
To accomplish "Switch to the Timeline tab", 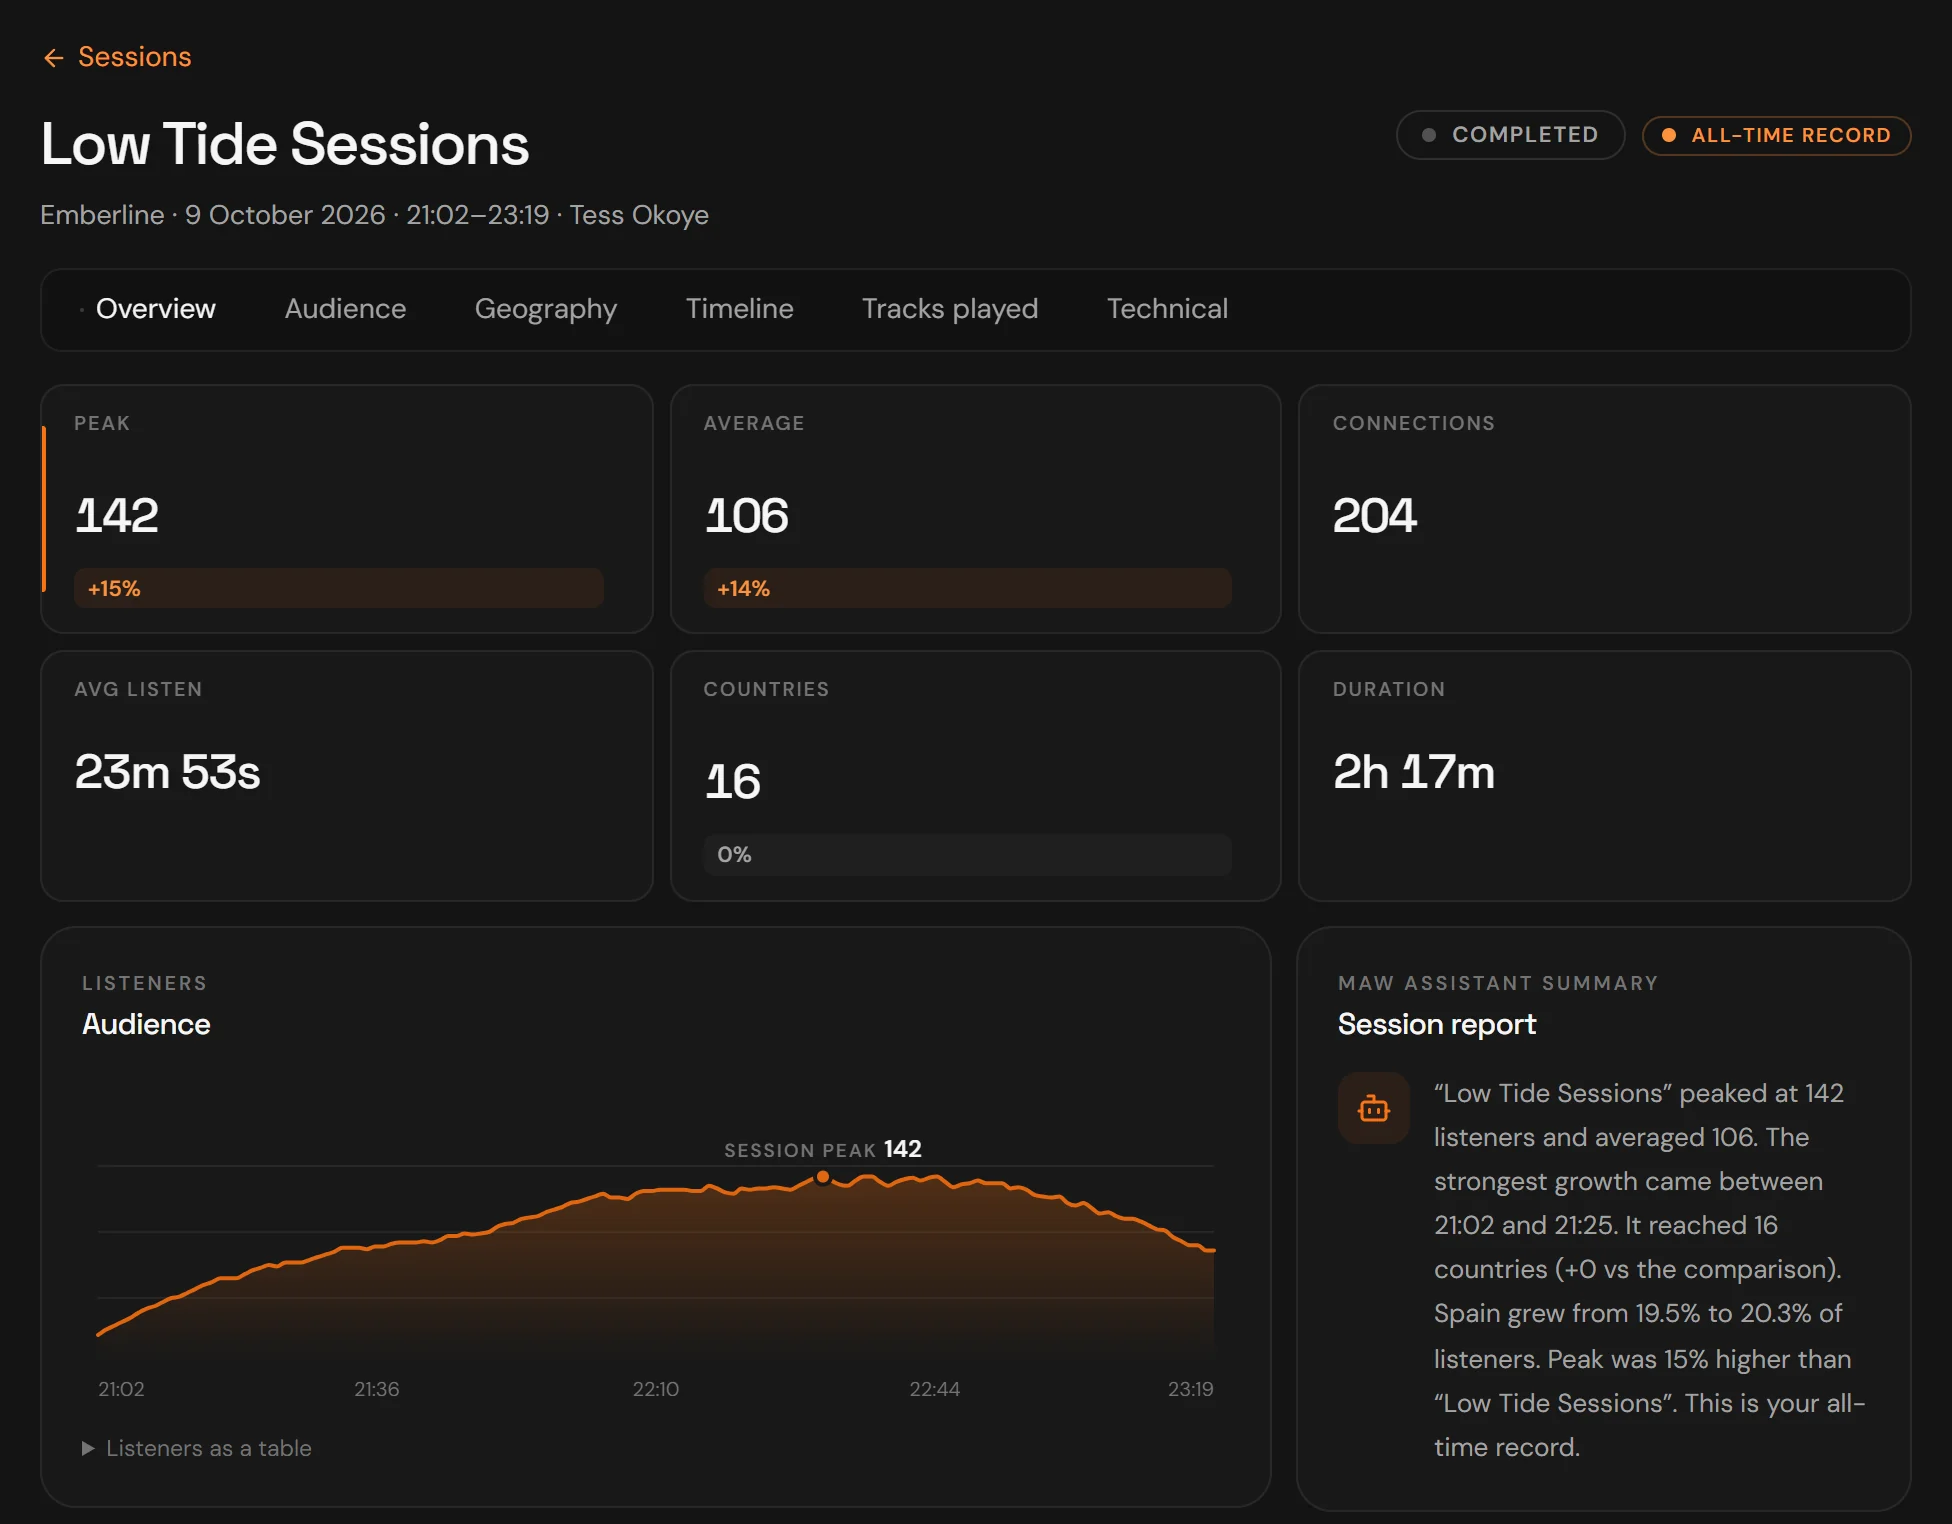I will point(739,308).
